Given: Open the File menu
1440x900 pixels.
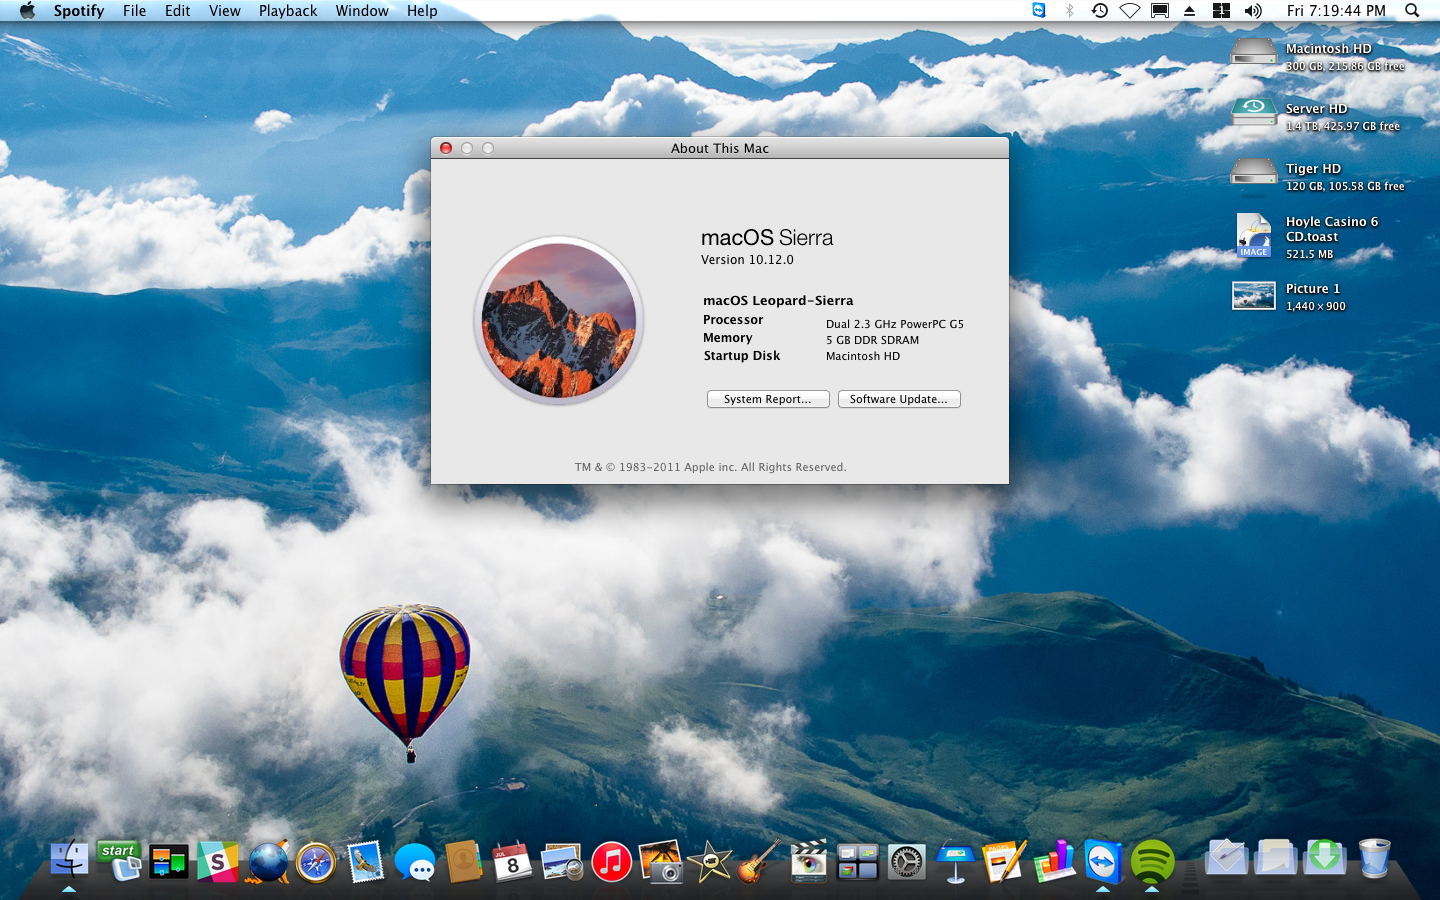Looking at the screenshot, I should point(134,10).
